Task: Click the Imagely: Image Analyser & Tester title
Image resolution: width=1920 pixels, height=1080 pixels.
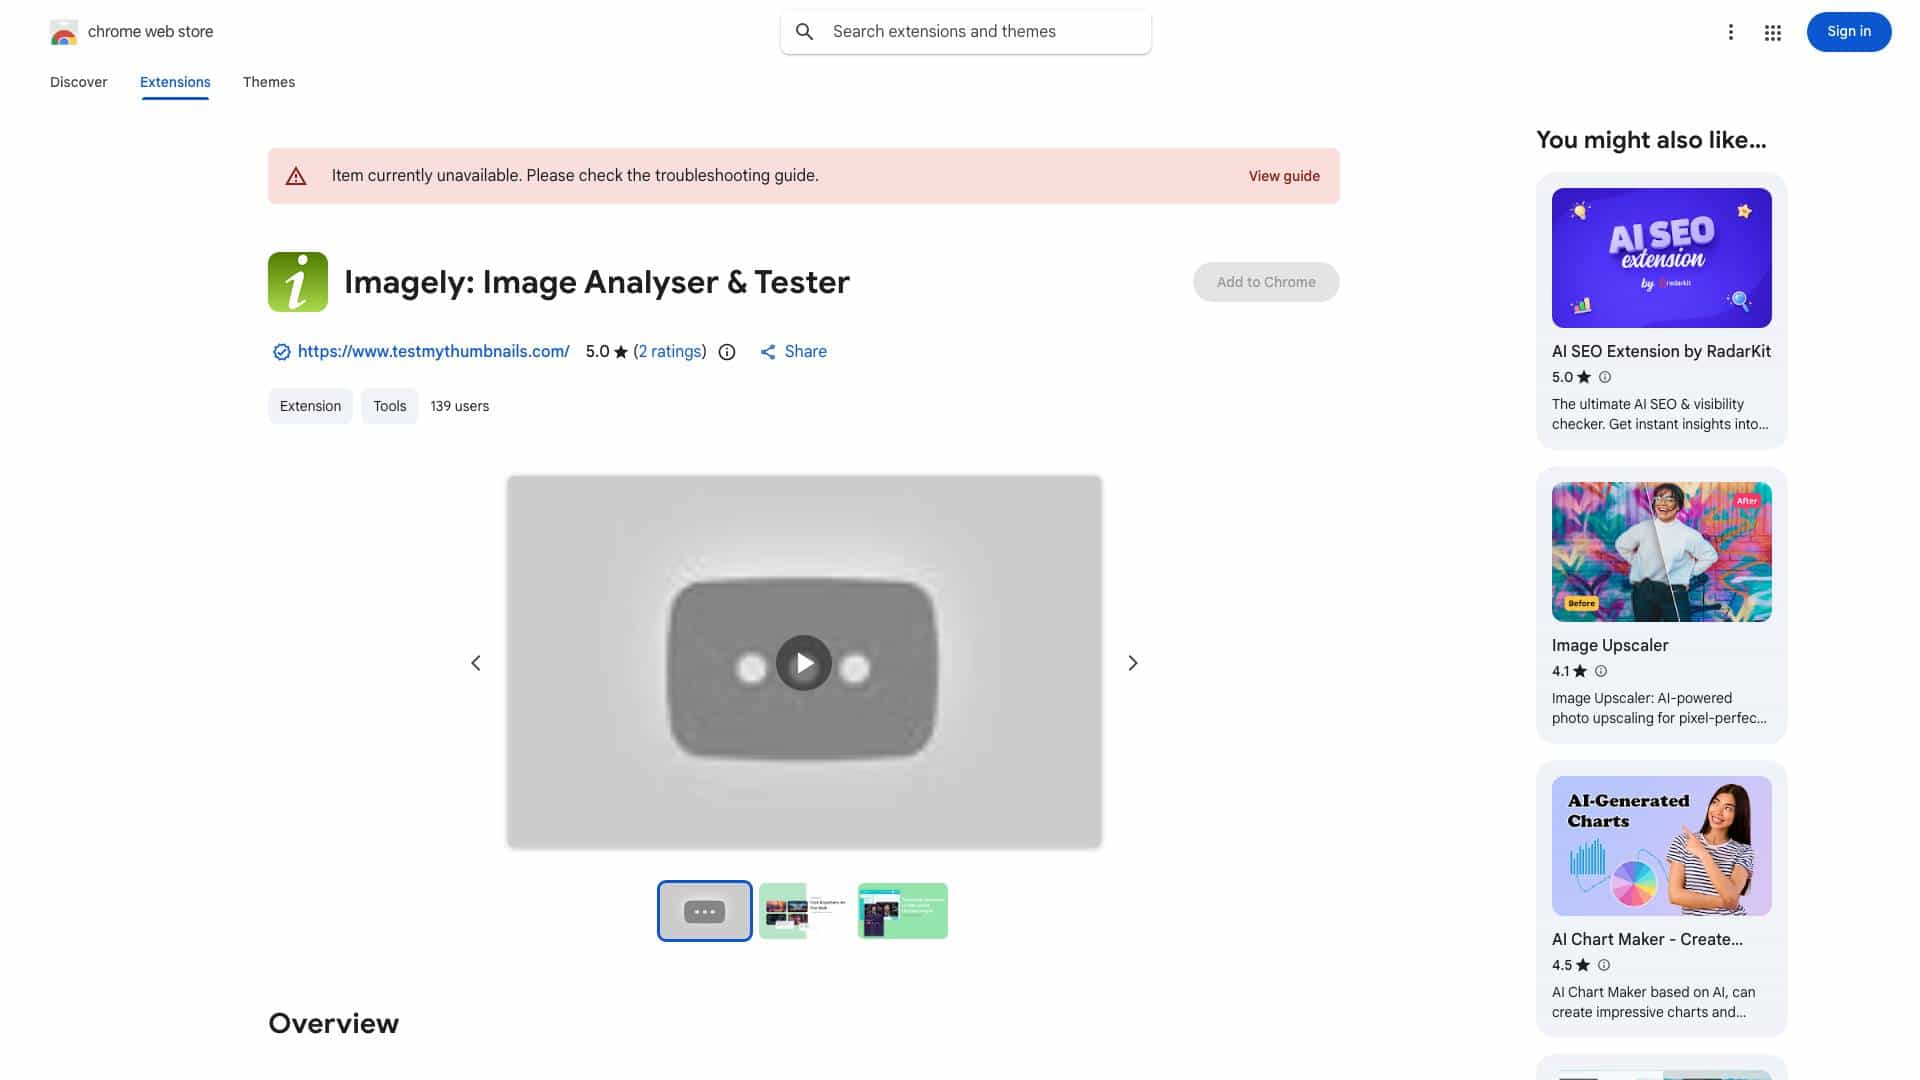Action: pyautogui.click(x=597, y=282)
